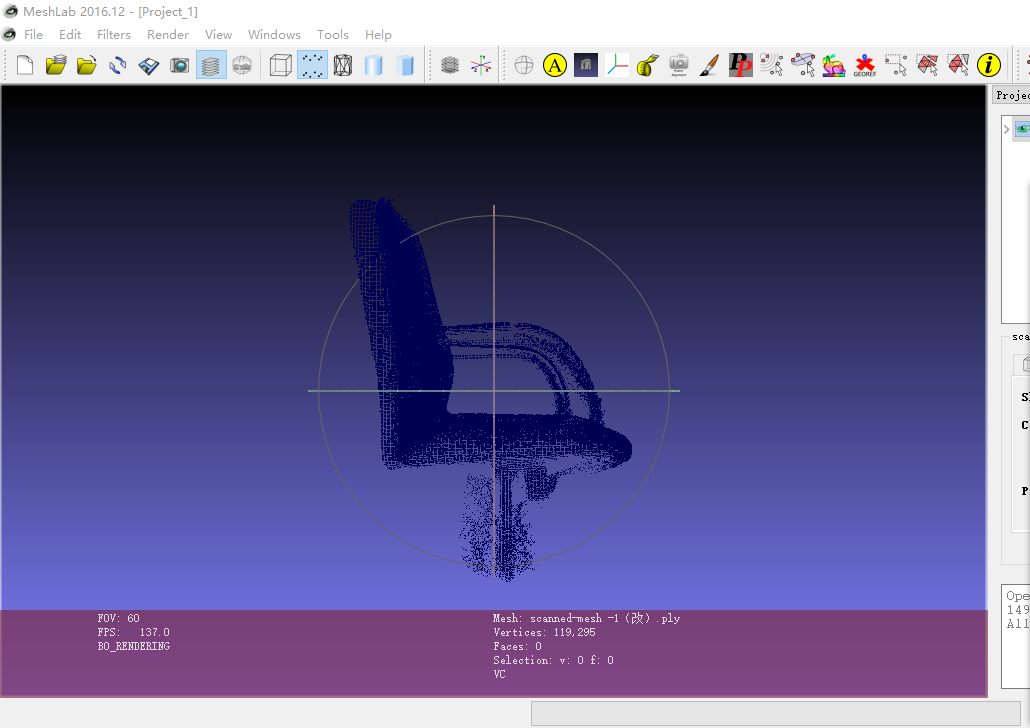
Task: Reload the mesh with the blue arrows icon
Action: point(118,66)
